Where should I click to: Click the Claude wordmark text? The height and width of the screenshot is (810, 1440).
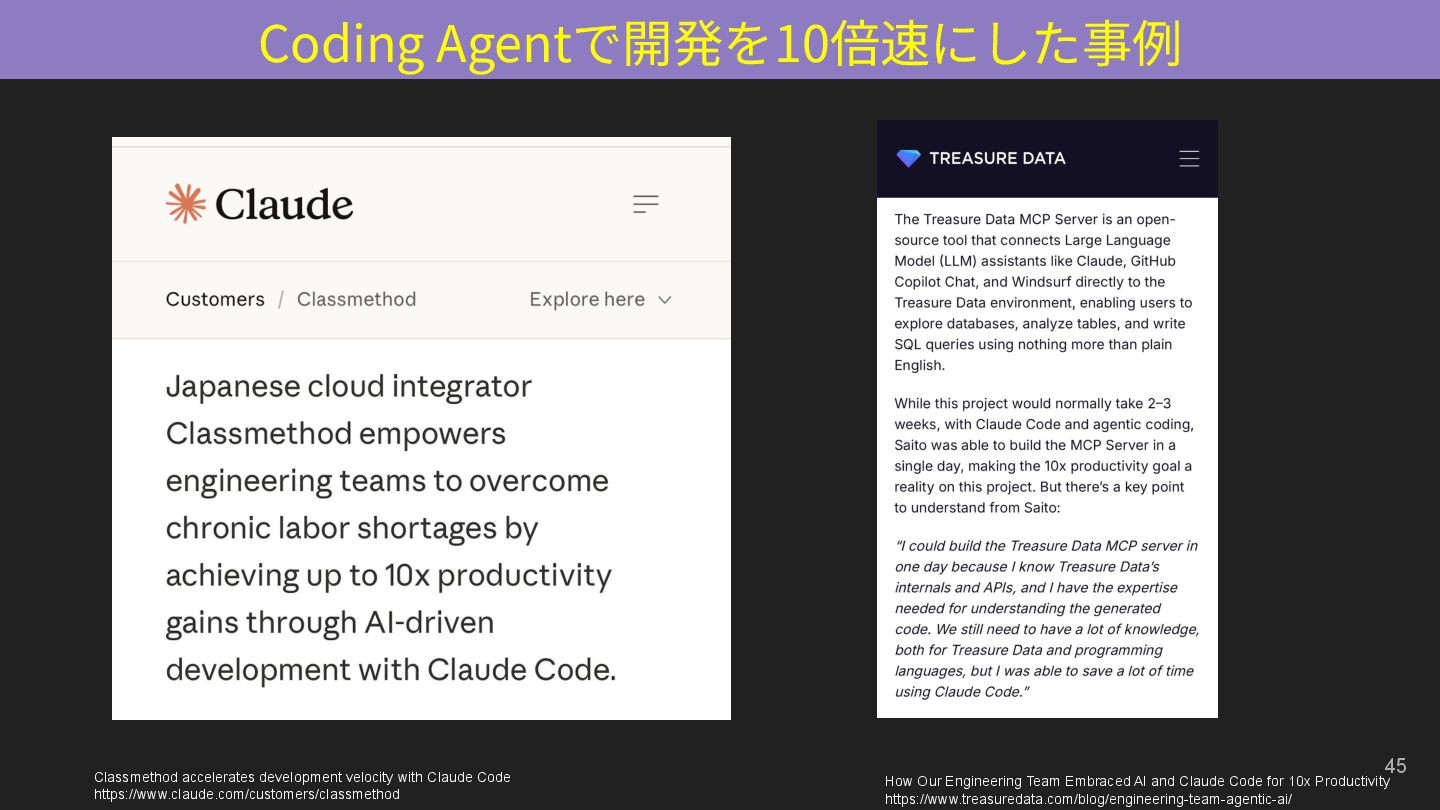284,204
